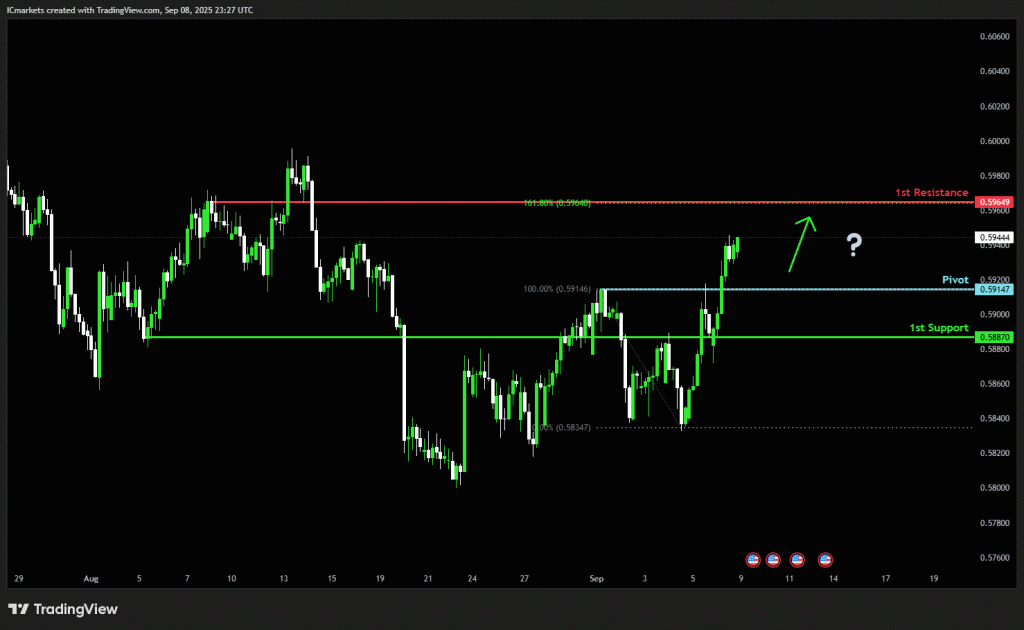Click the '24' date label on time axis

pos(472,578)
